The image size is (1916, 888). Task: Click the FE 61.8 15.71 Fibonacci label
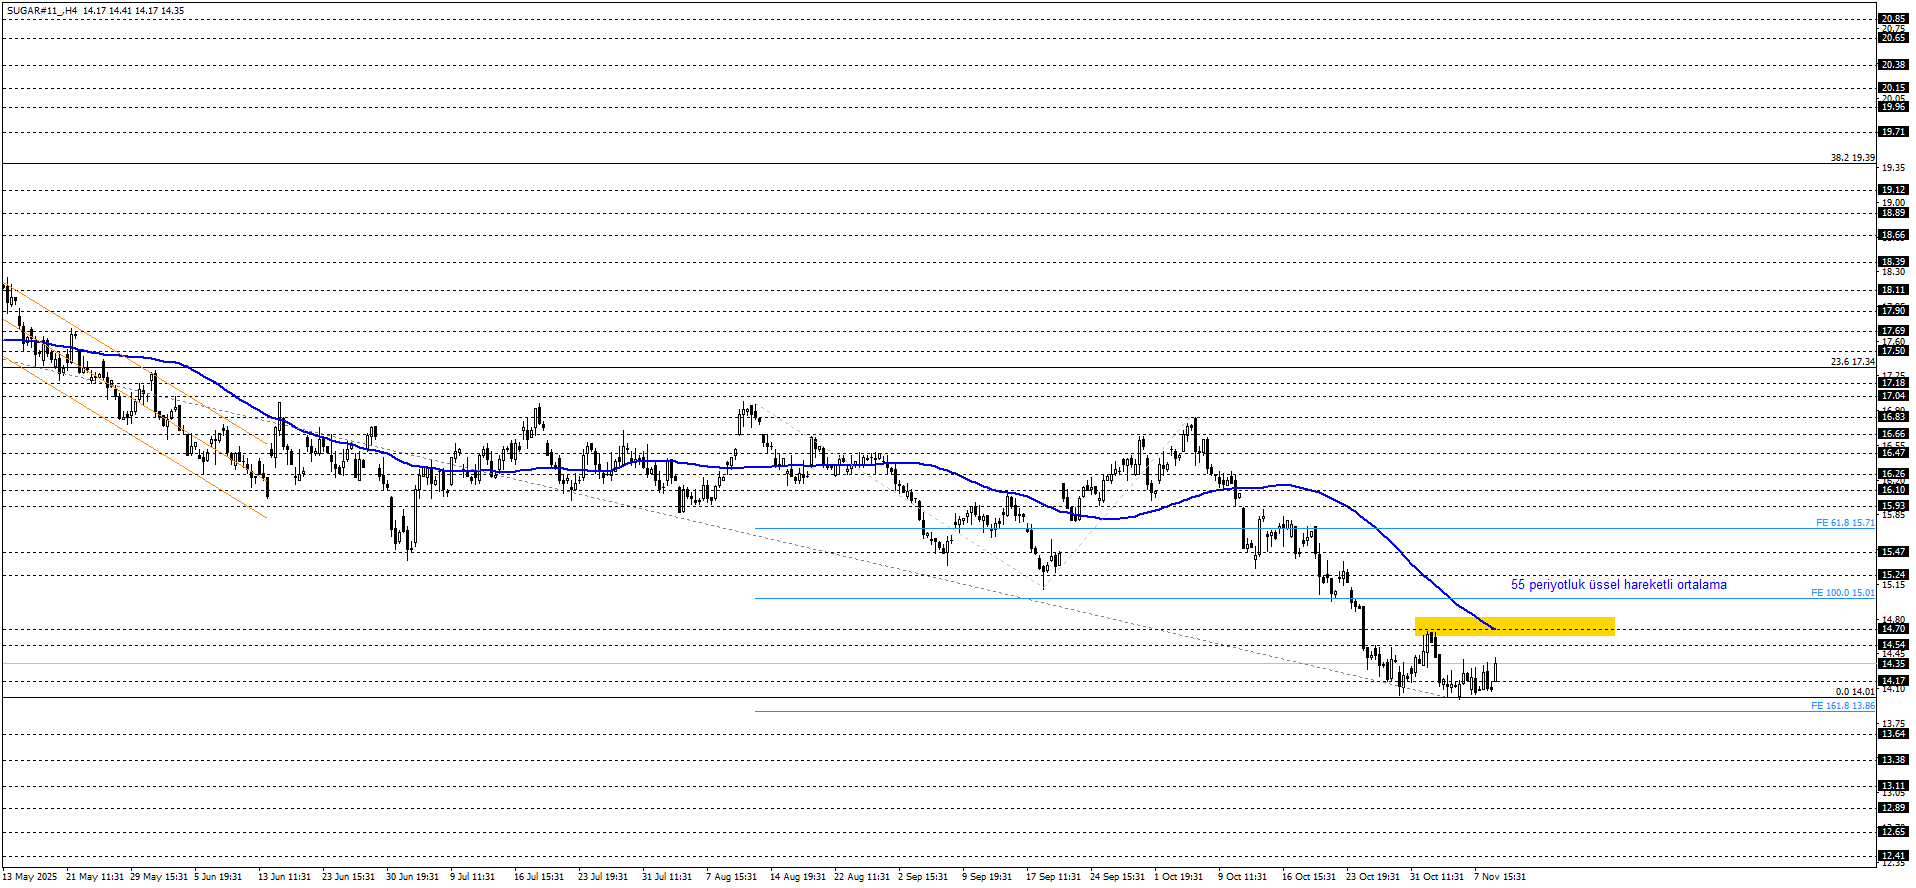tap(1844, 523)
